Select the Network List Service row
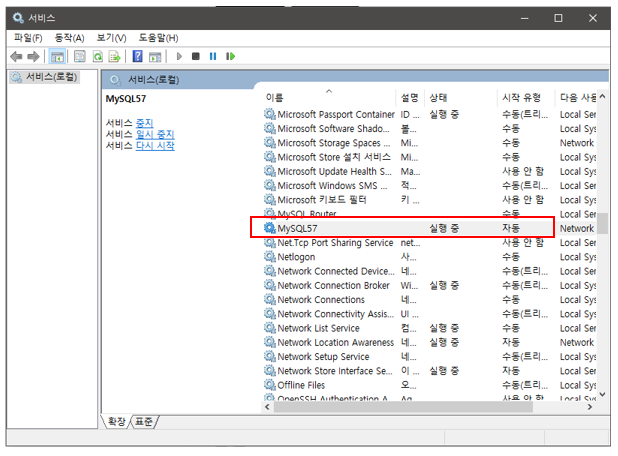 (430, 328)
